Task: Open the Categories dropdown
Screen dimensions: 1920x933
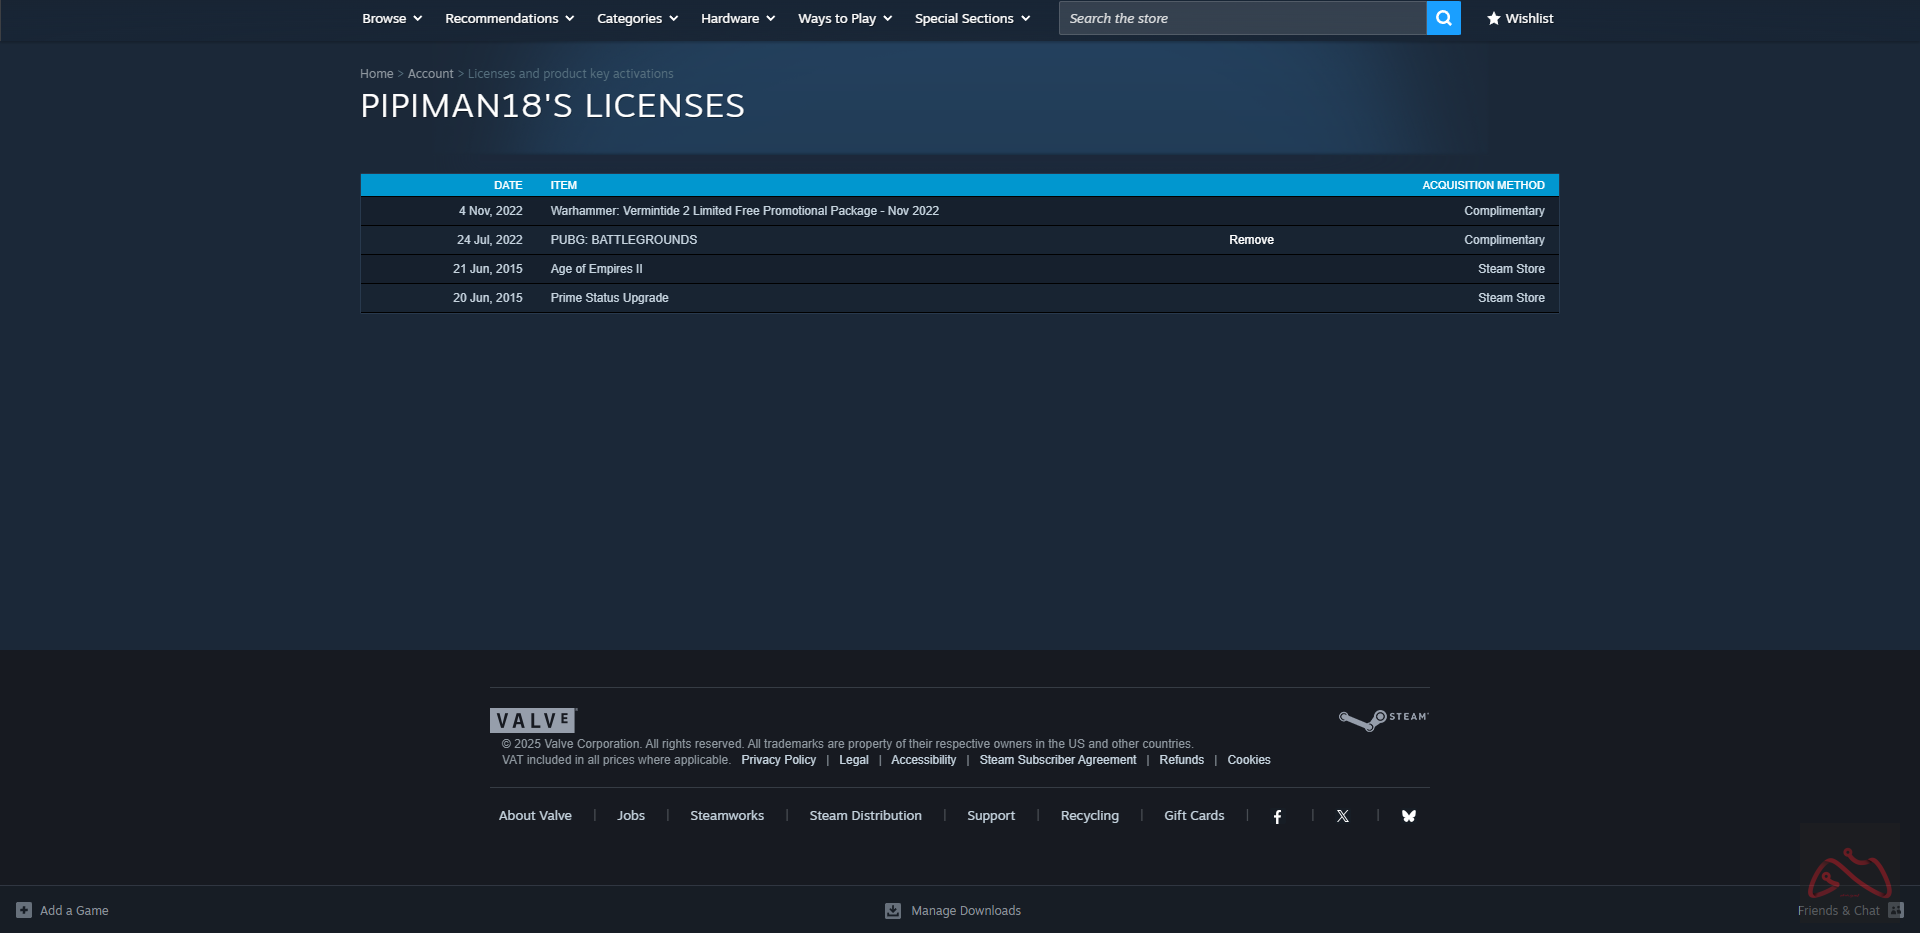Action: (637, 18)
